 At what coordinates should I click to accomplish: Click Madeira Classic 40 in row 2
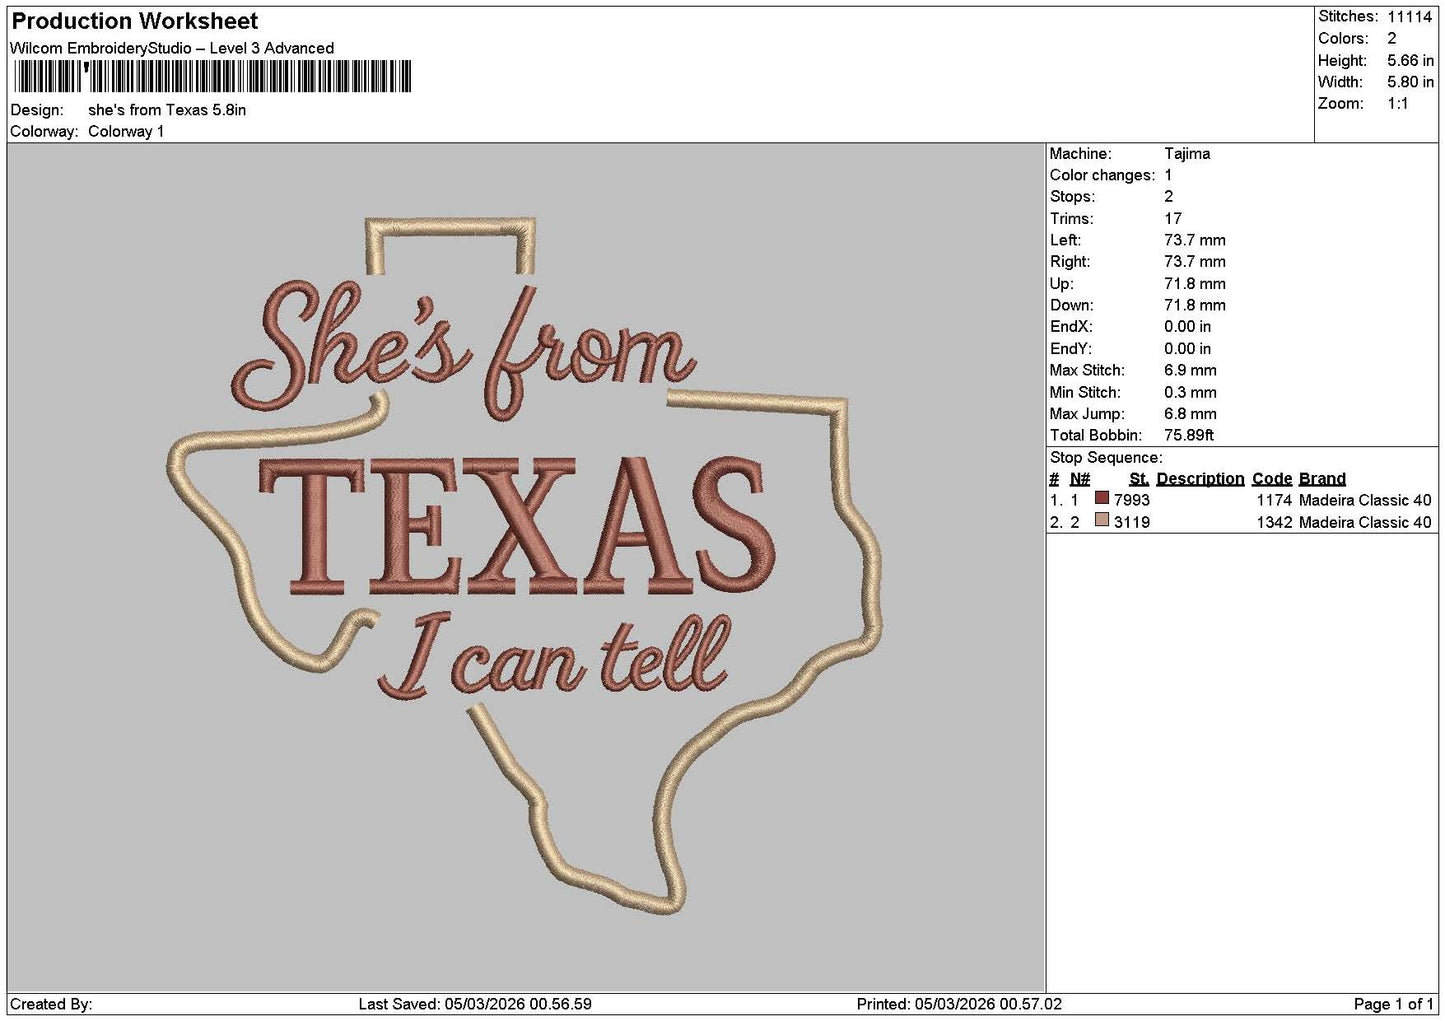point(1365,522)
